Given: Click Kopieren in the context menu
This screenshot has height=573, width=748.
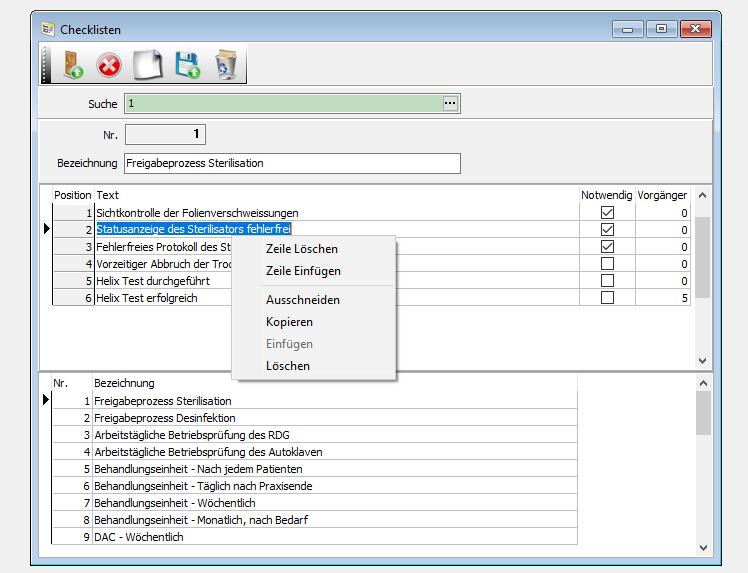Looking at the screenshot, I should tap(289, 322).
